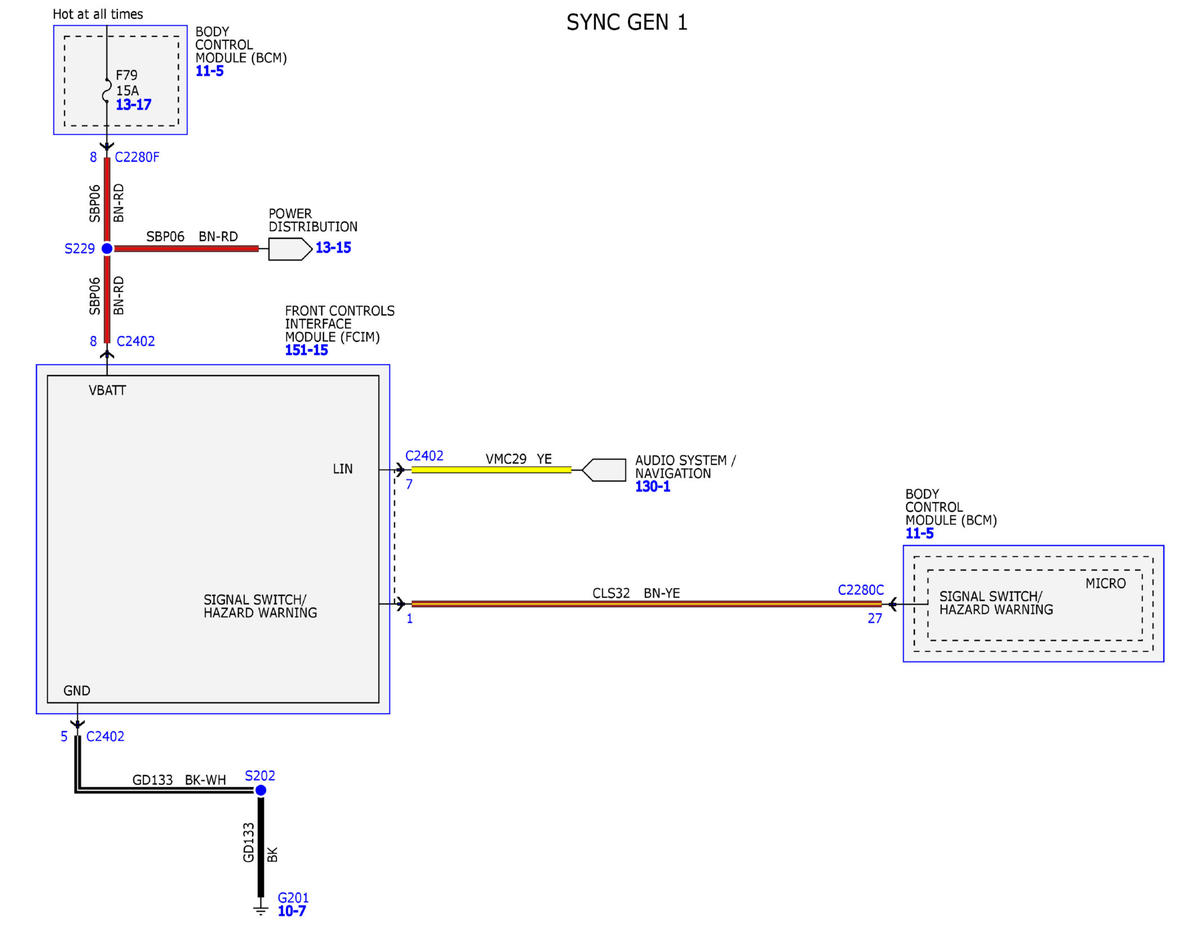Click the SYNC GEN 1 title

coord(627,22)
